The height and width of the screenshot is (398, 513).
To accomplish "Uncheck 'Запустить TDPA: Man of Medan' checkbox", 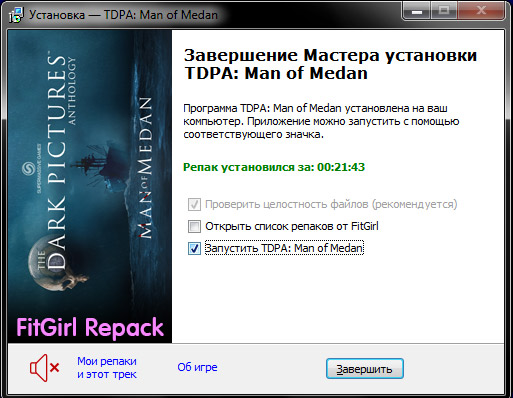I will 194,248.
